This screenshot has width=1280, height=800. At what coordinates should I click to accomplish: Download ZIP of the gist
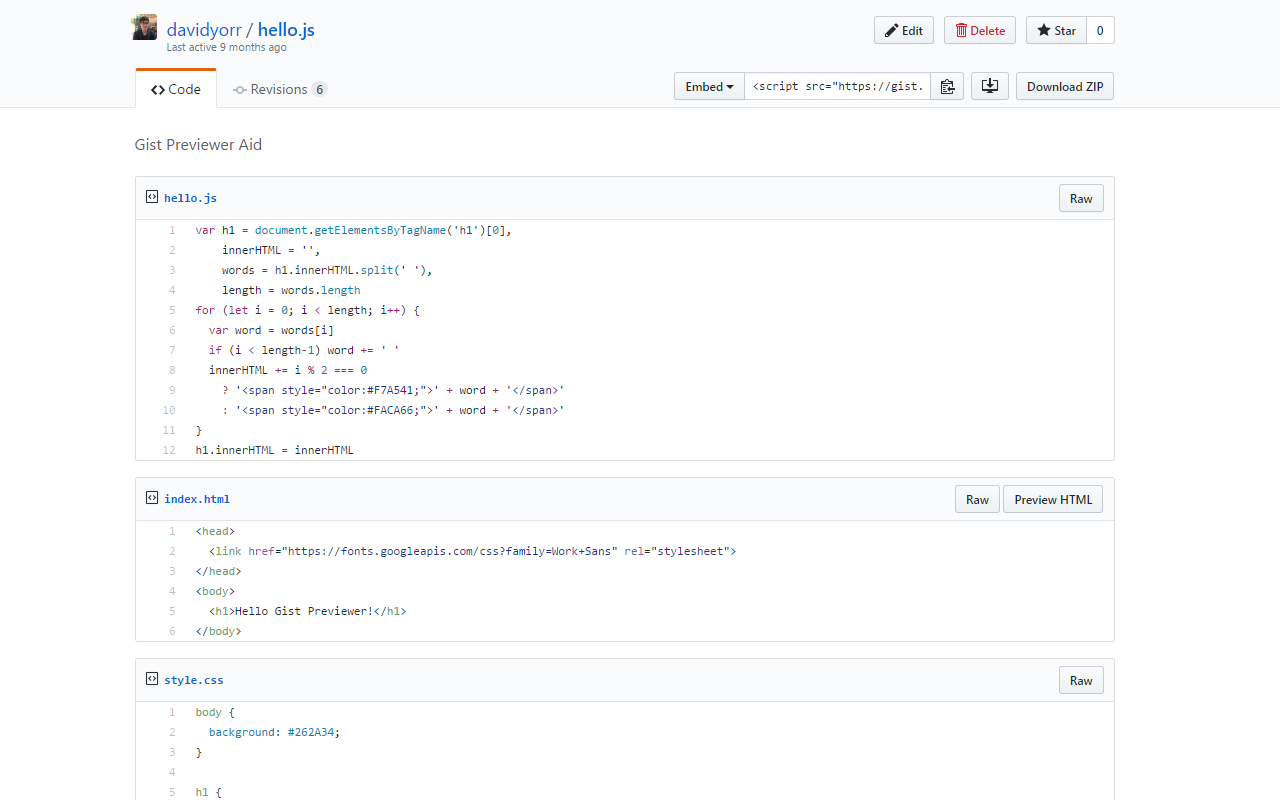pyautogui.click(x=1064, y=87)
